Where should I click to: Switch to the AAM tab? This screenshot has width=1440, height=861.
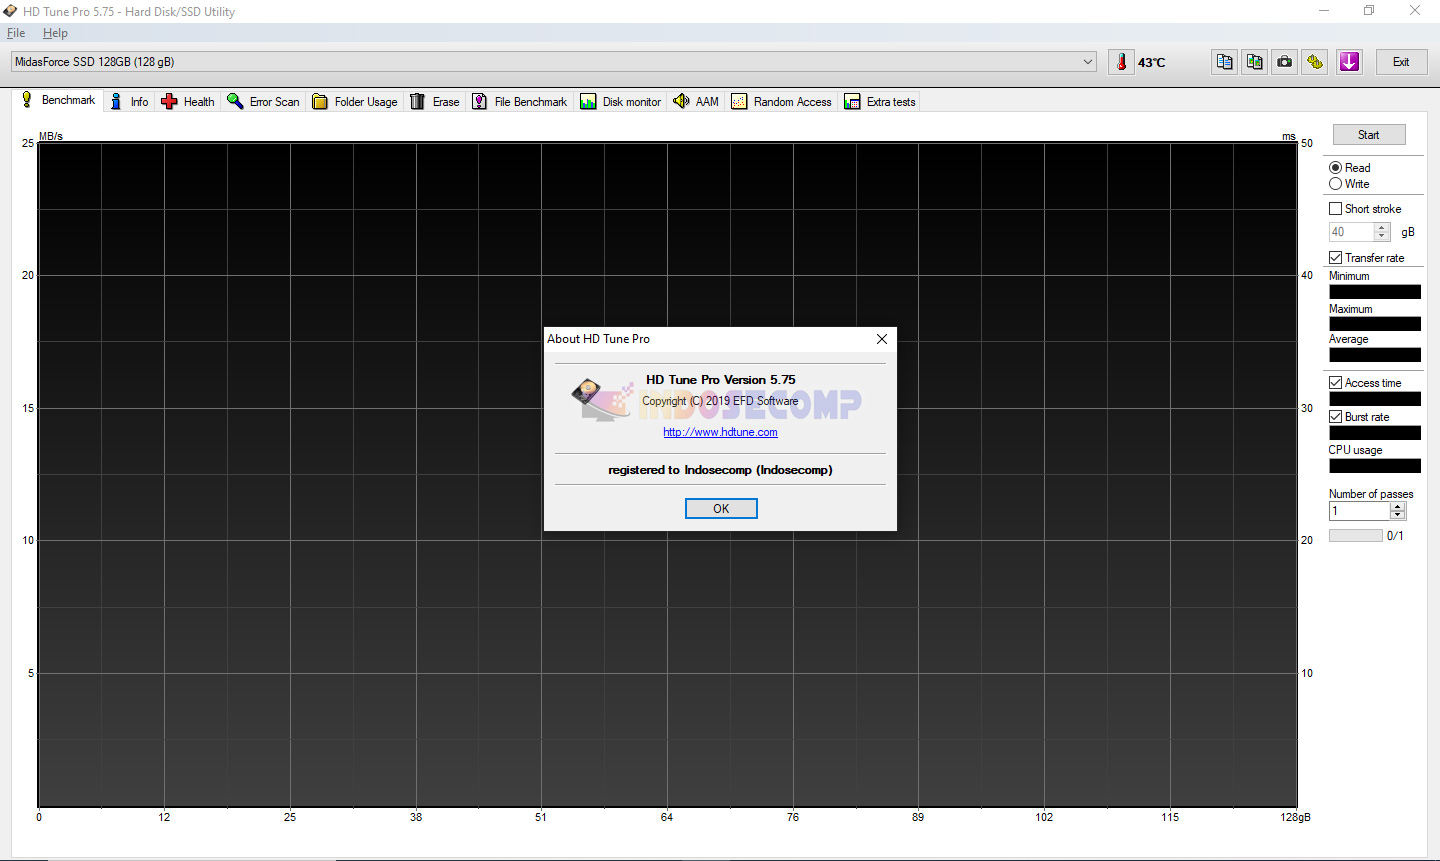pos(696,101)
